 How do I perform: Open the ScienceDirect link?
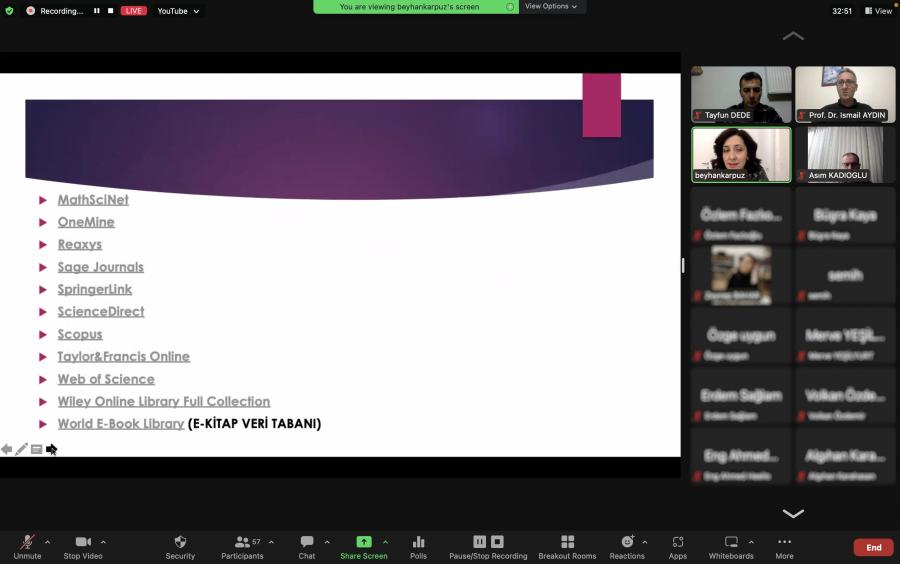point(101,312)
